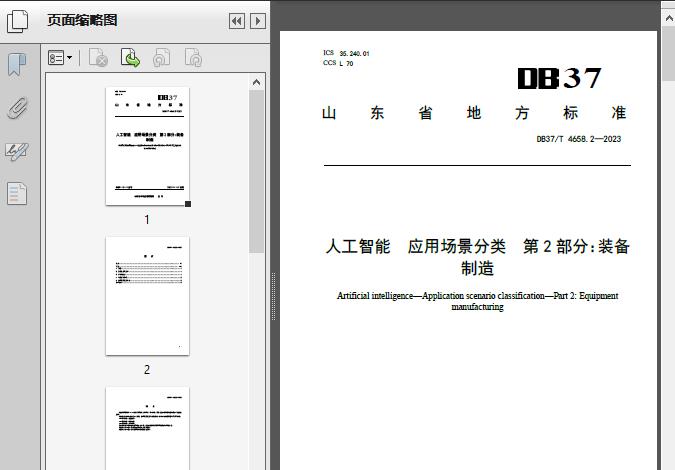Click the delete pages icon

click(98, 59)
